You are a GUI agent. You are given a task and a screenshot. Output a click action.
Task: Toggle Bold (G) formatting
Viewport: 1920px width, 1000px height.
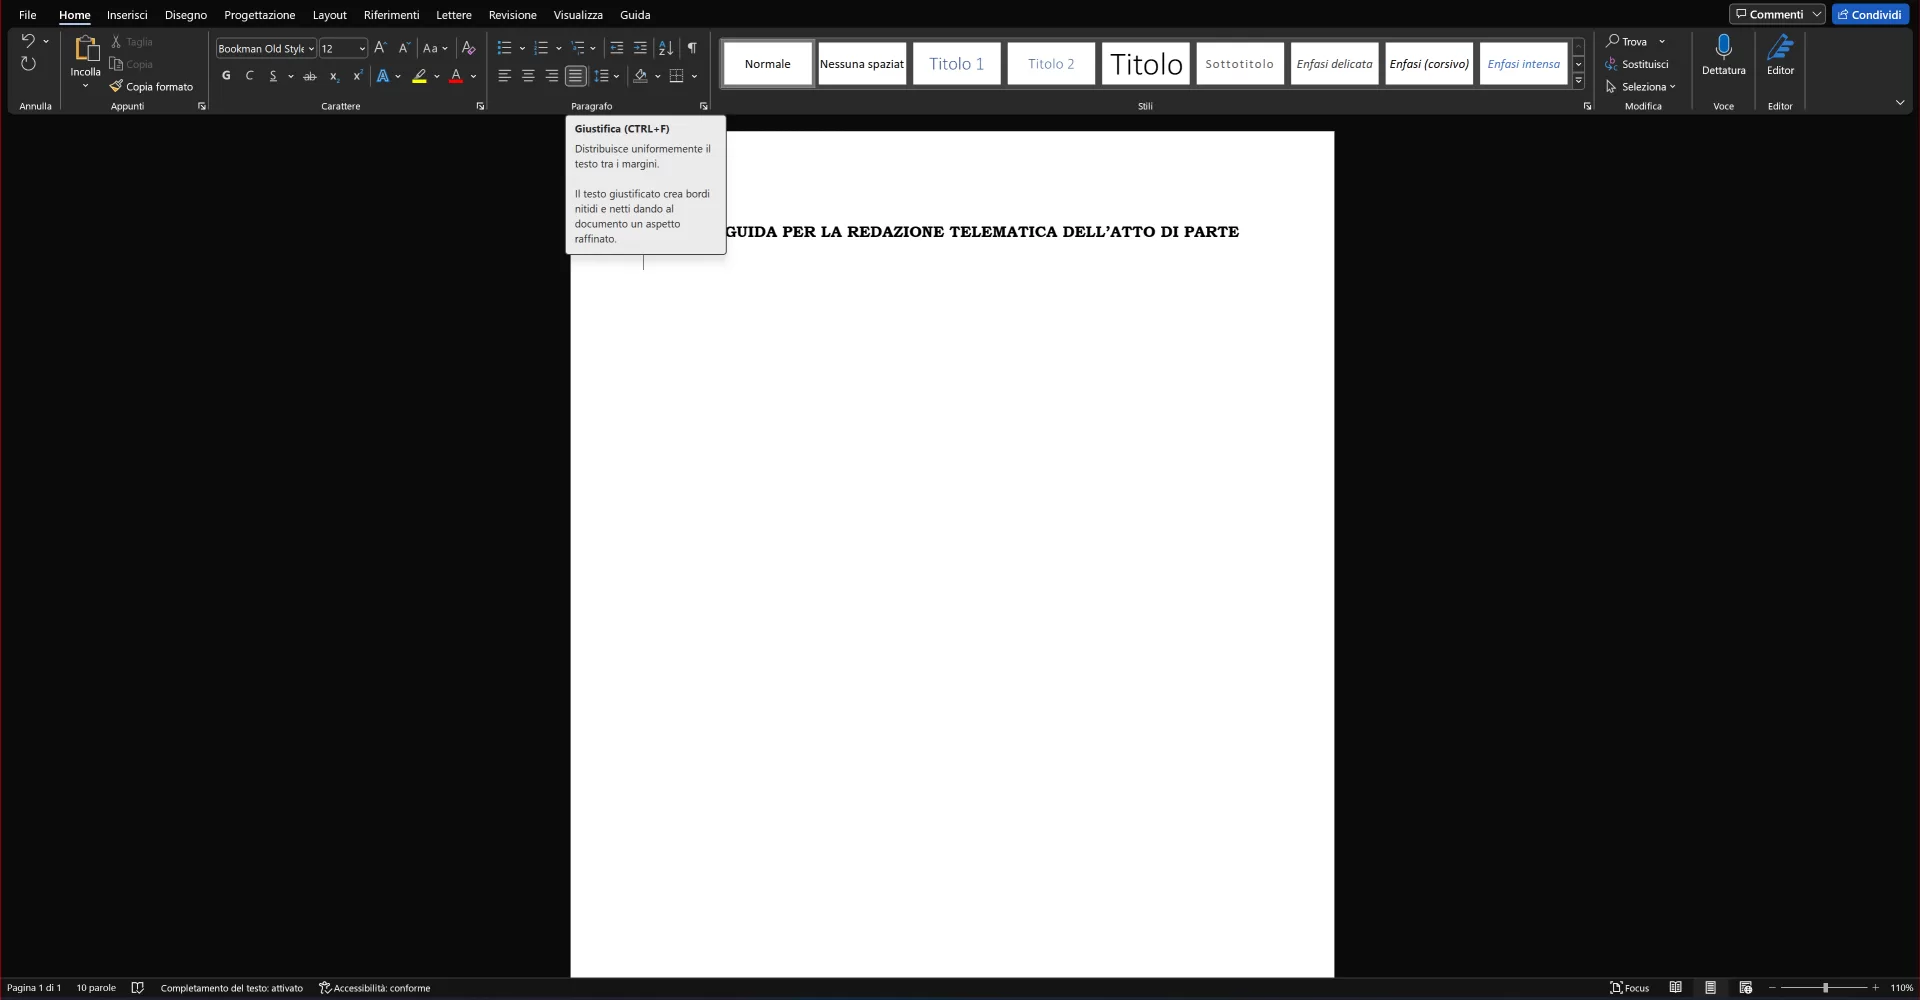226,76
